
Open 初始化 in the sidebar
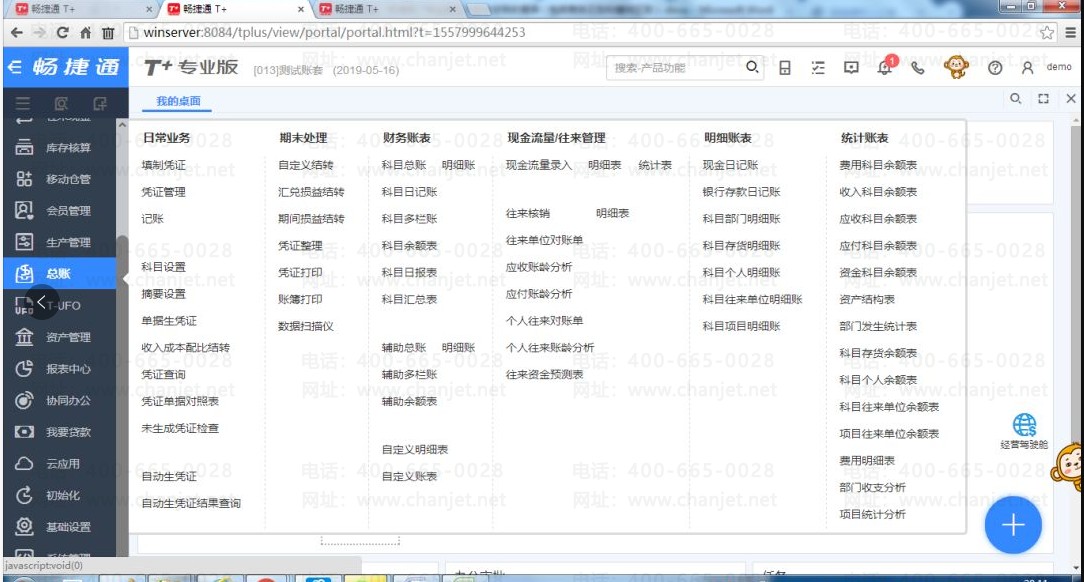(59, 496)
